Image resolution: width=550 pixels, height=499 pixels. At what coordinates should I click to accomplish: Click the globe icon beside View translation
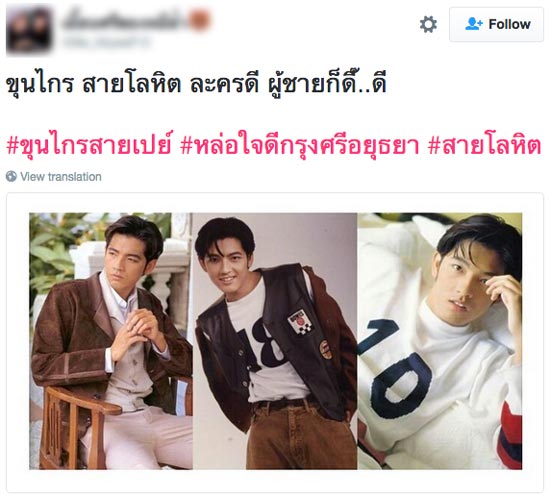click(11, 176)
